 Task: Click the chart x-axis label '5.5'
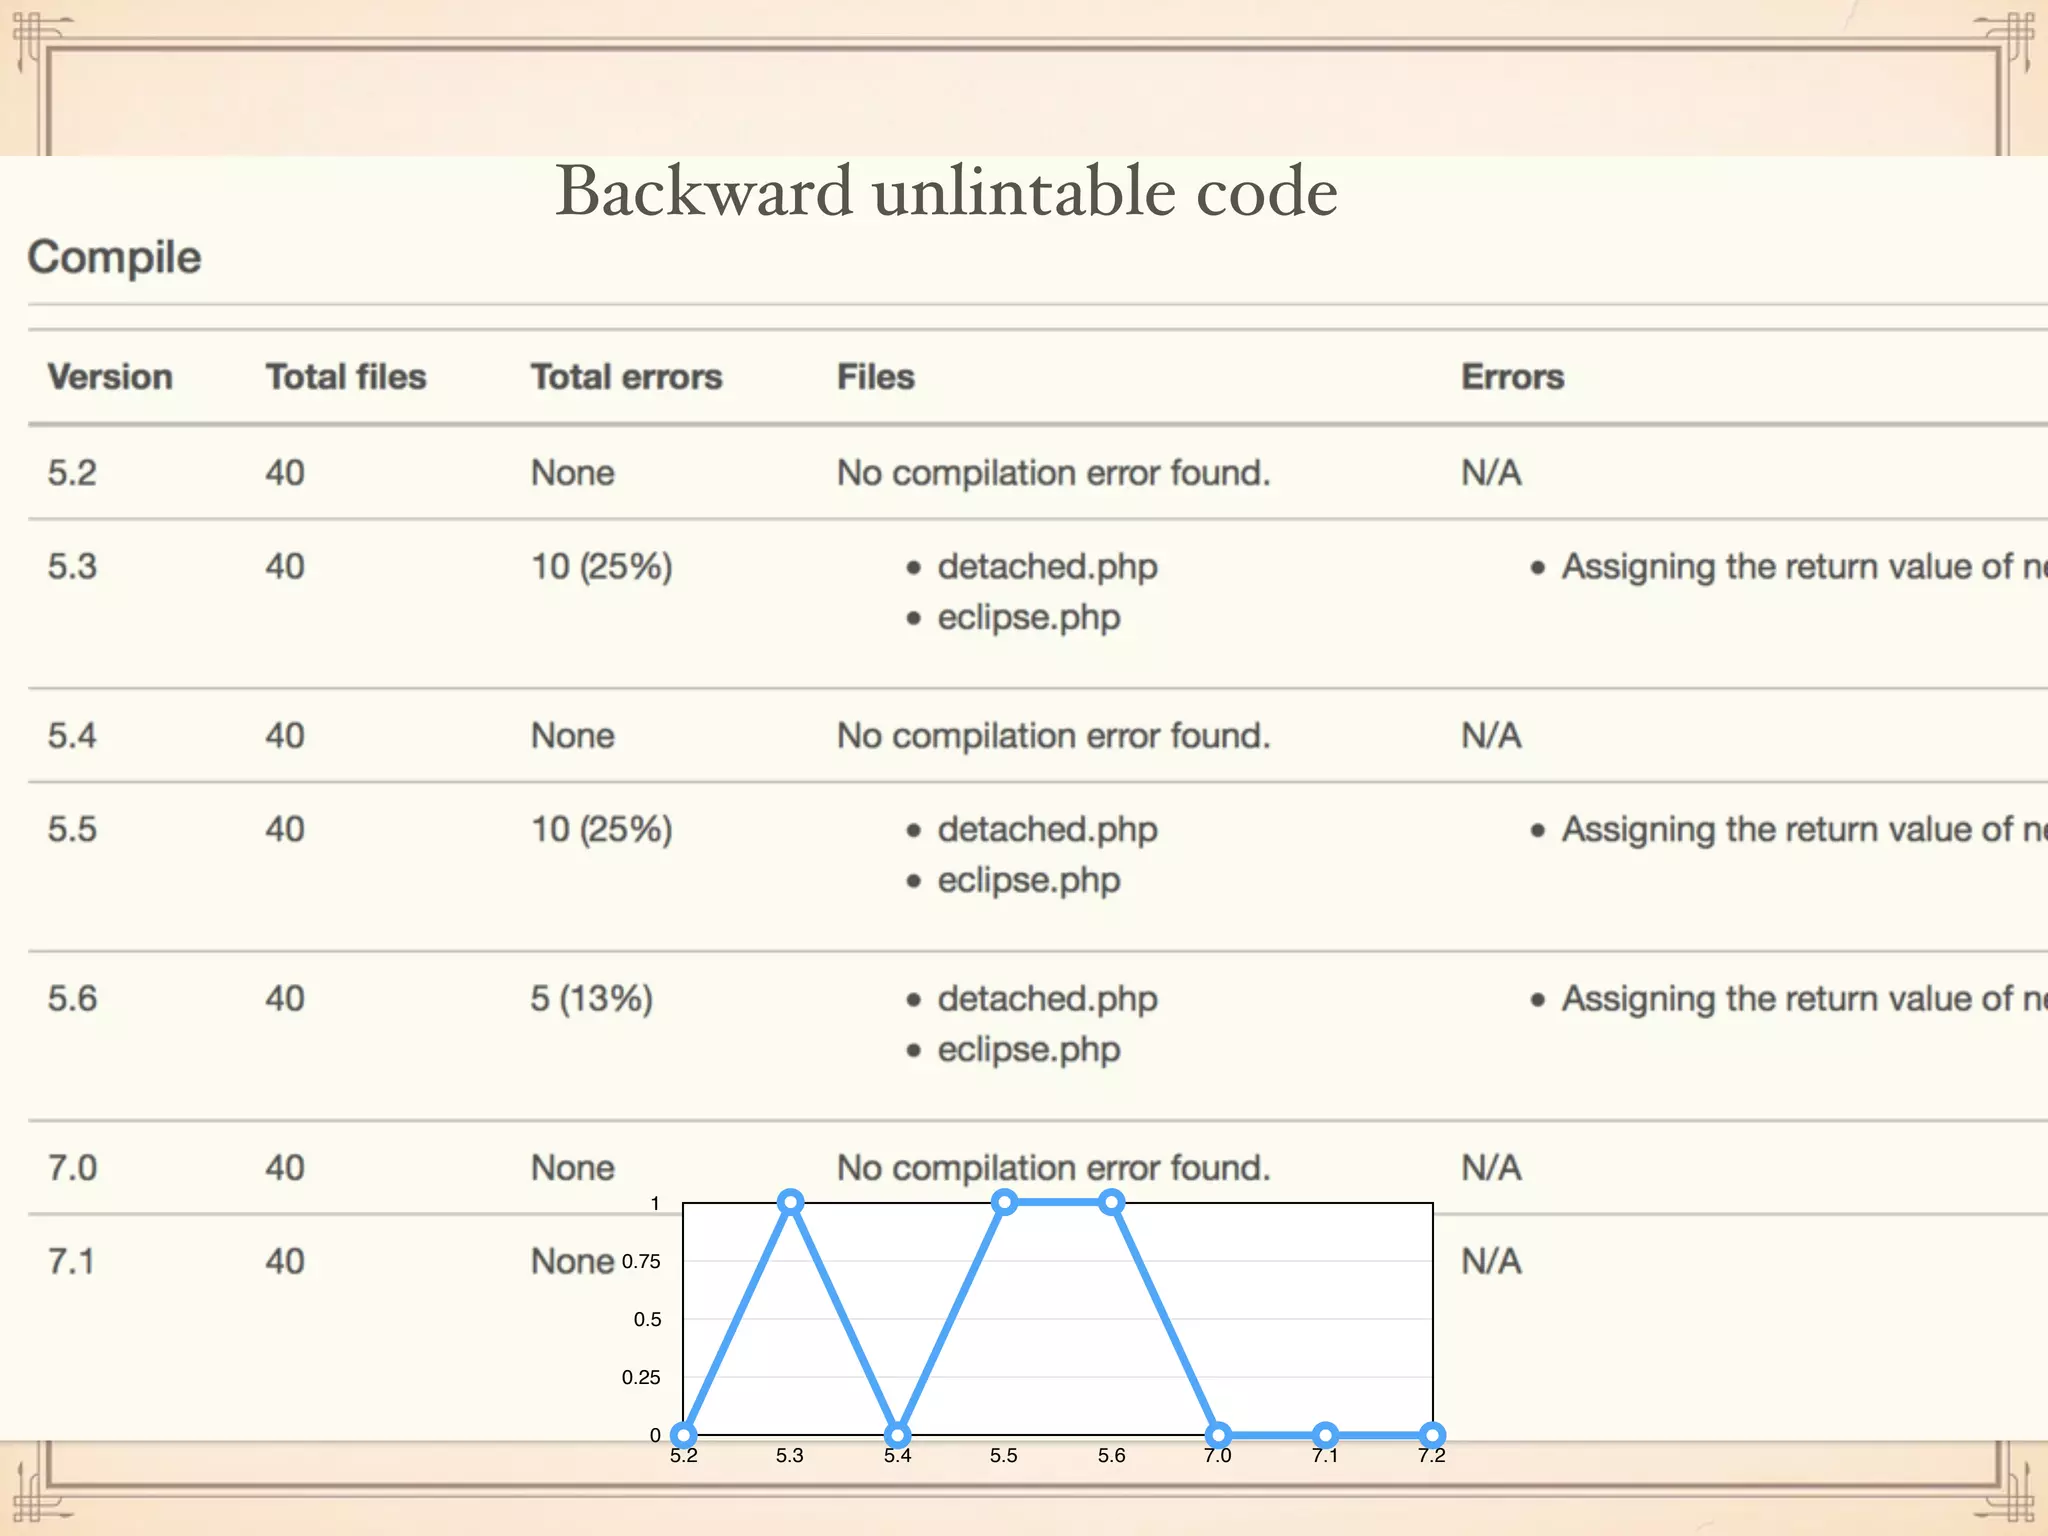1004,1456
